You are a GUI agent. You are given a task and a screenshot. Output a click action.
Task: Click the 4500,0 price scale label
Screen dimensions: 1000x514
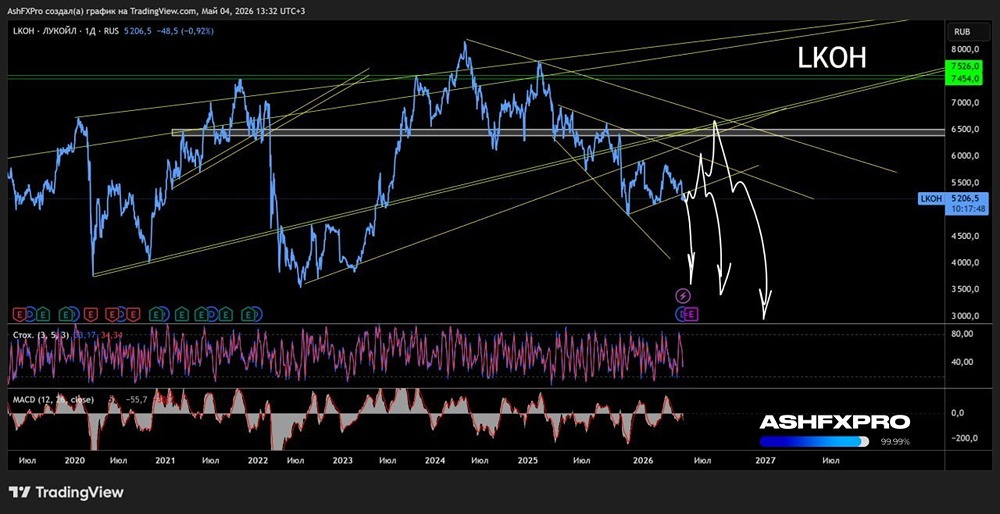964,236
